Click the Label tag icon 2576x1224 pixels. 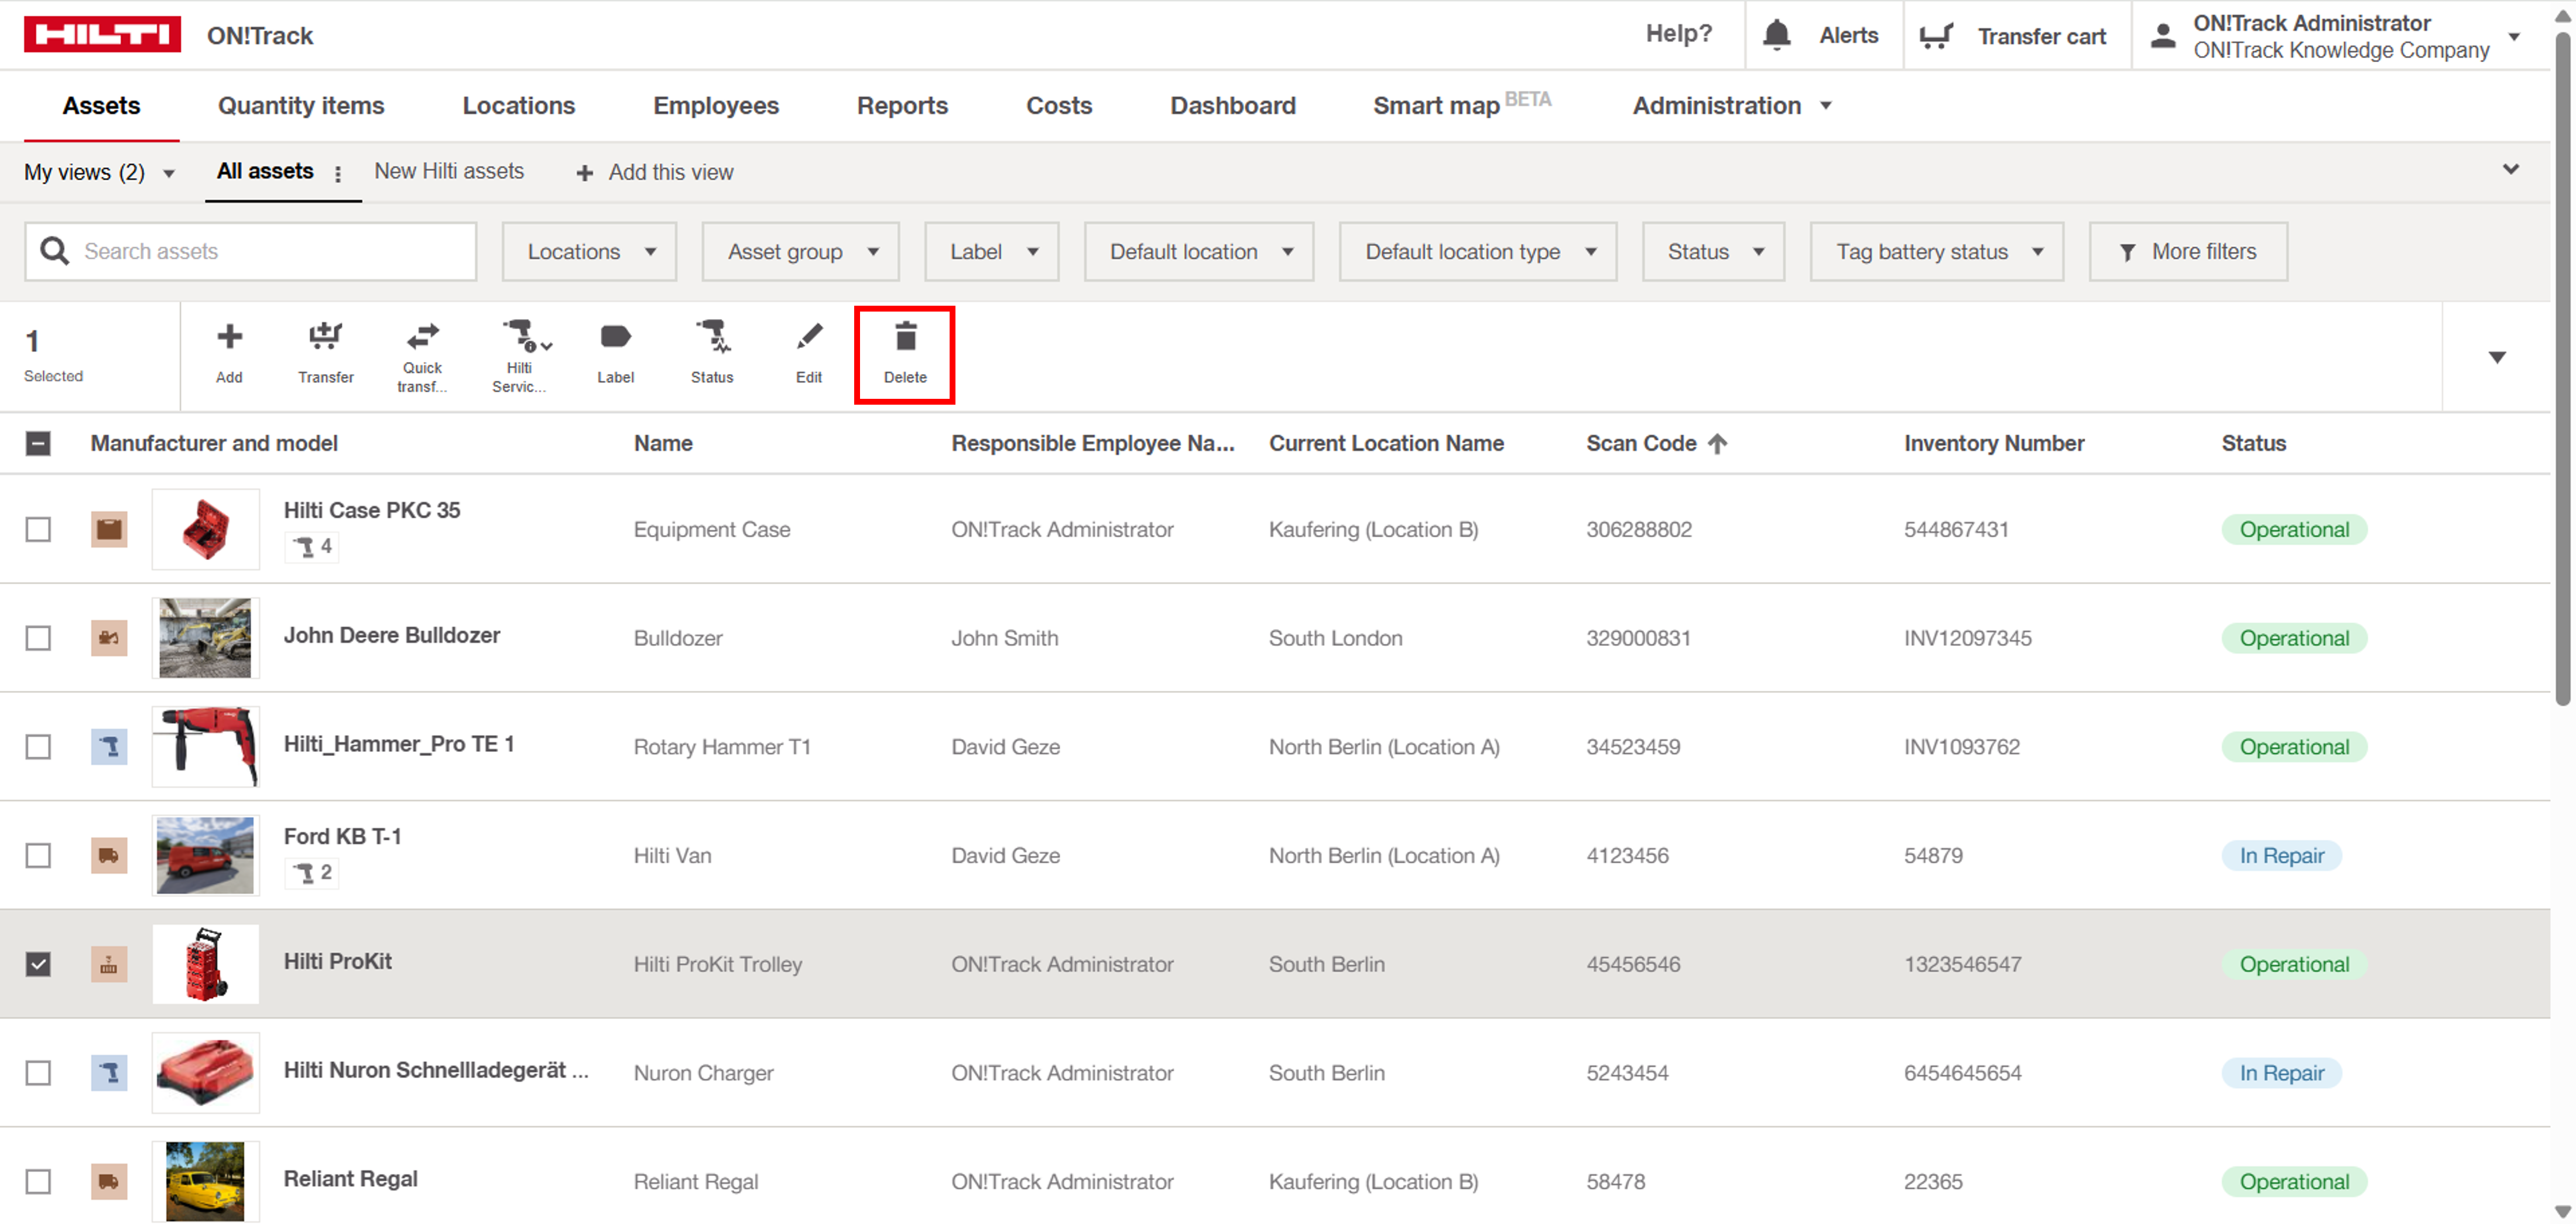(615, 336)
